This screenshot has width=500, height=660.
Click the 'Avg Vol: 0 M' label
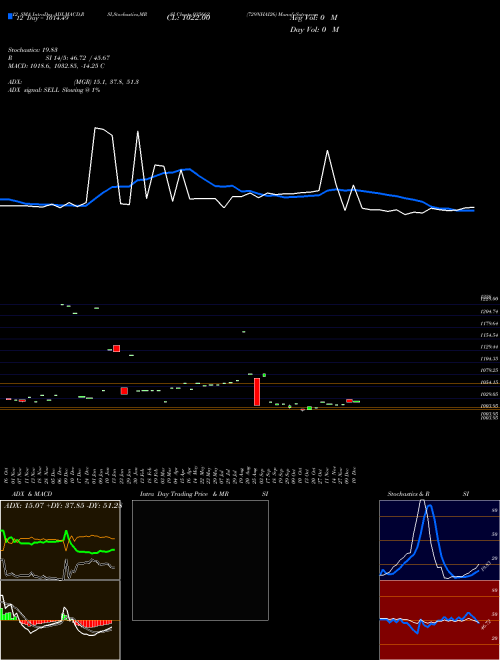click(314, 18)
